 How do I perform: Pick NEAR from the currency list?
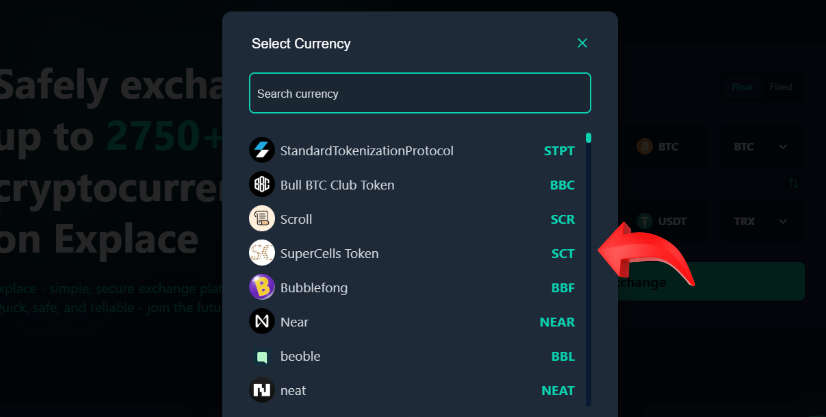click(557, 322)
